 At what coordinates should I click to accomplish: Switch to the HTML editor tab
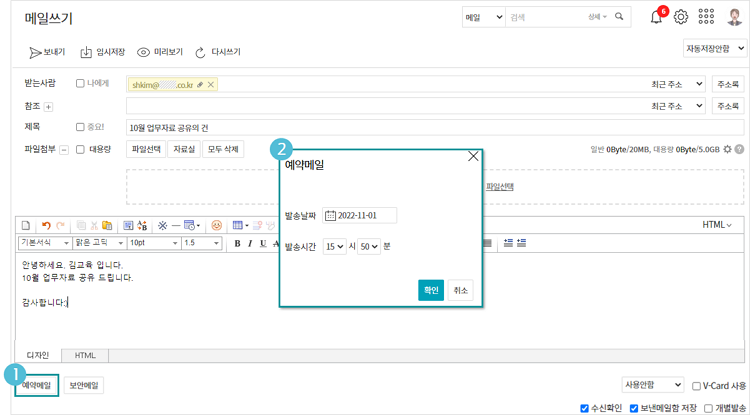tap(85, 356)
